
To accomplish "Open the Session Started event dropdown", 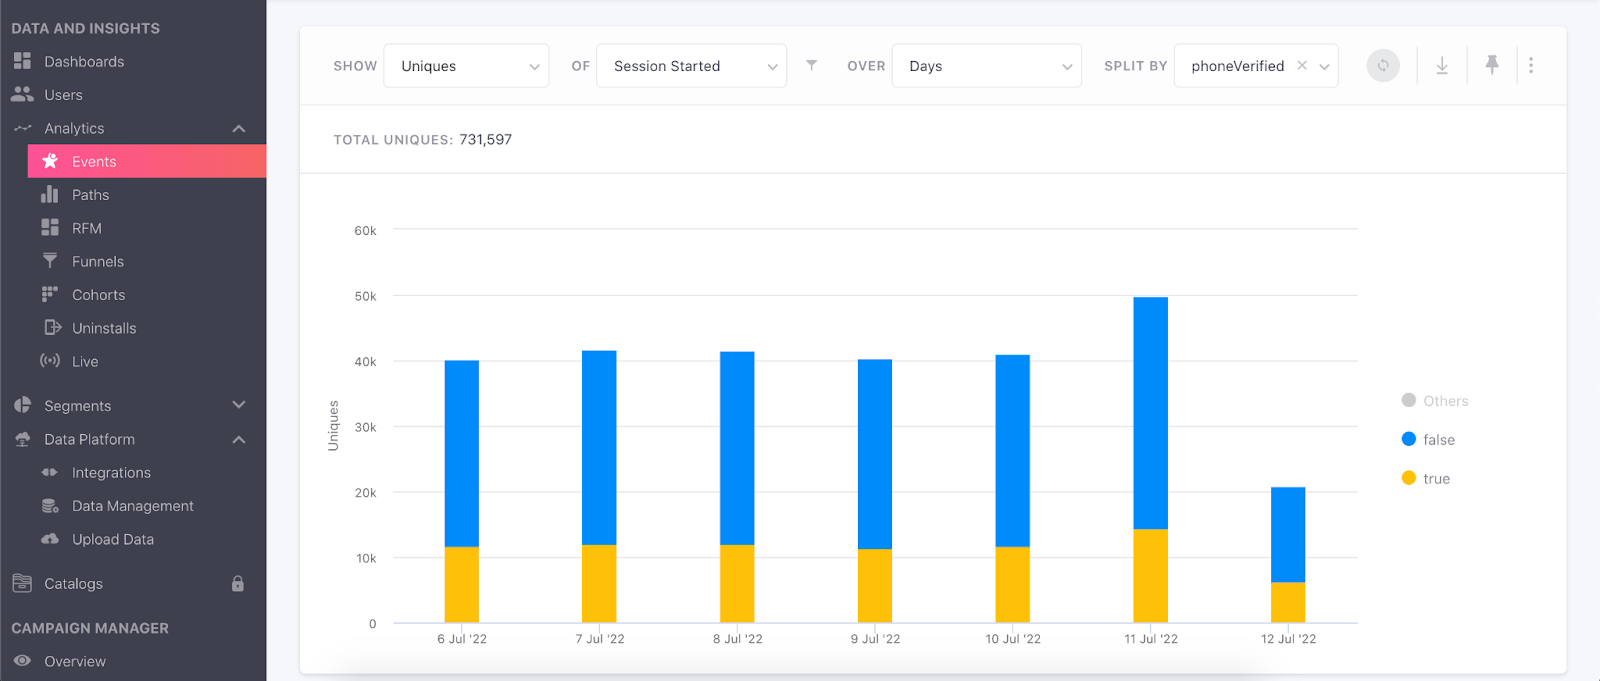I will pos(691,66).
